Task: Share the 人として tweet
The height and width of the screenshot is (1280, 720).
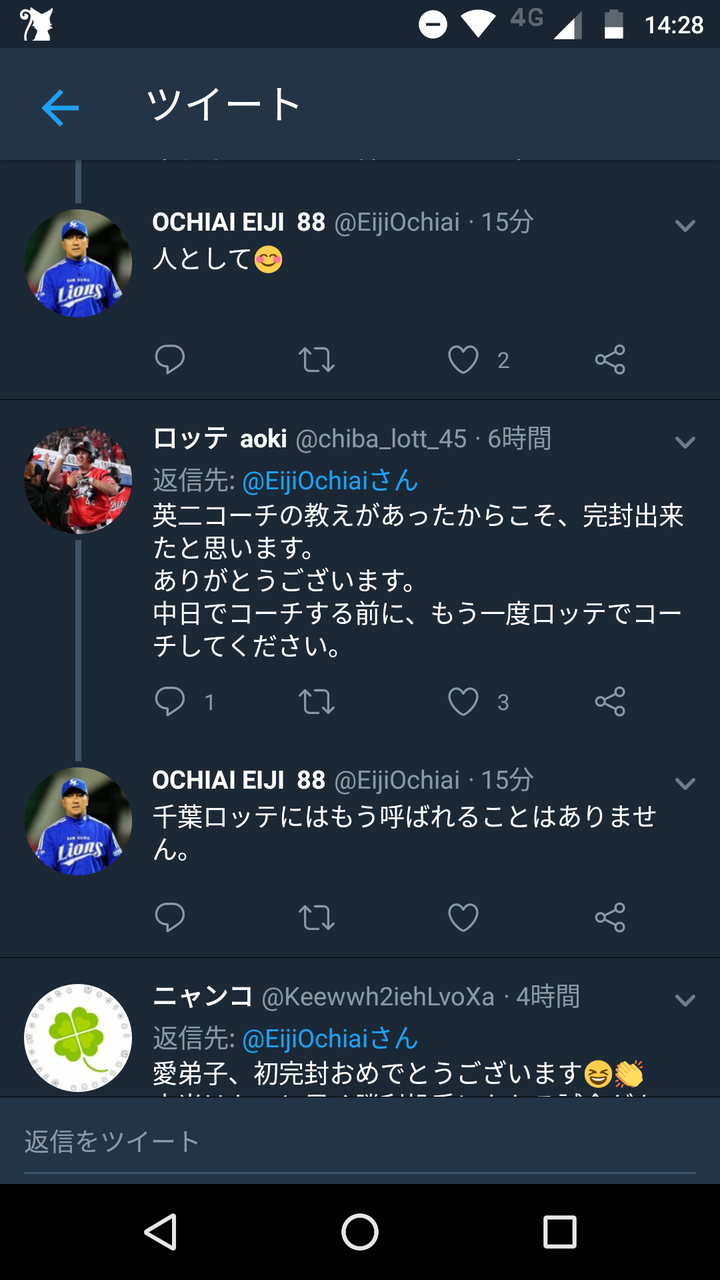Action: [x=610, y=360]
